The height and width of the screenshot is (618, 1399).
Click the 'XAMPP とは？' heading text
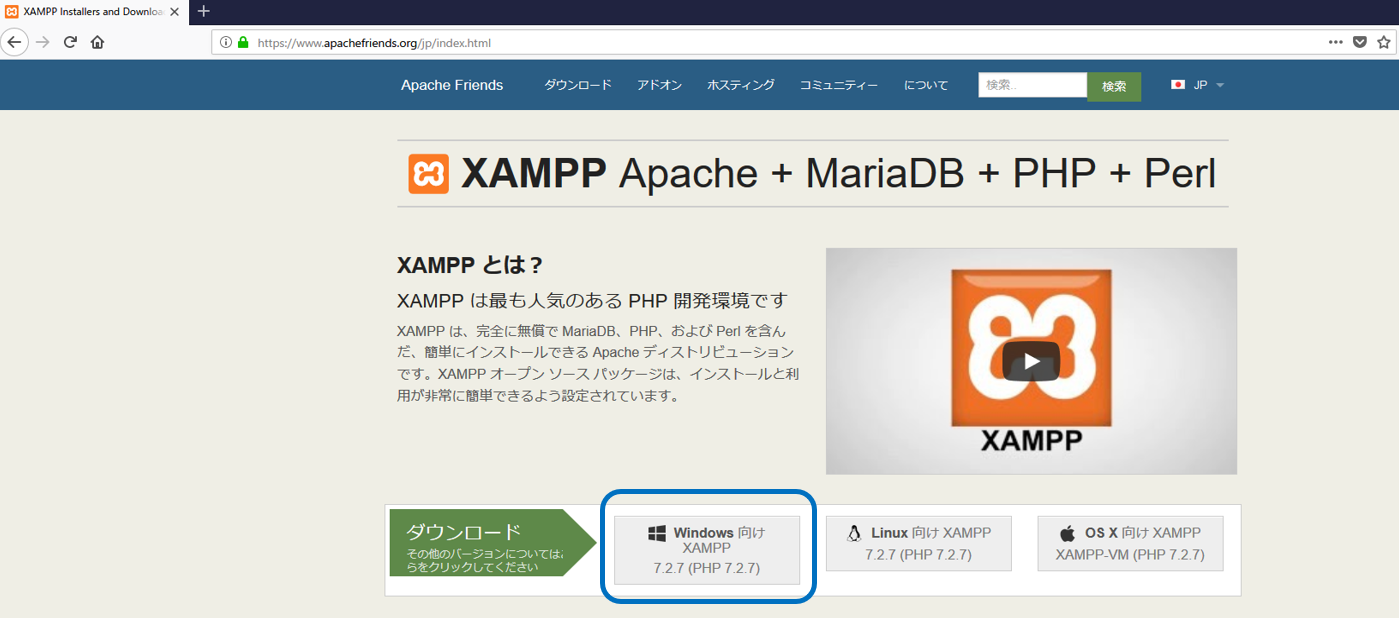[470, 265]
